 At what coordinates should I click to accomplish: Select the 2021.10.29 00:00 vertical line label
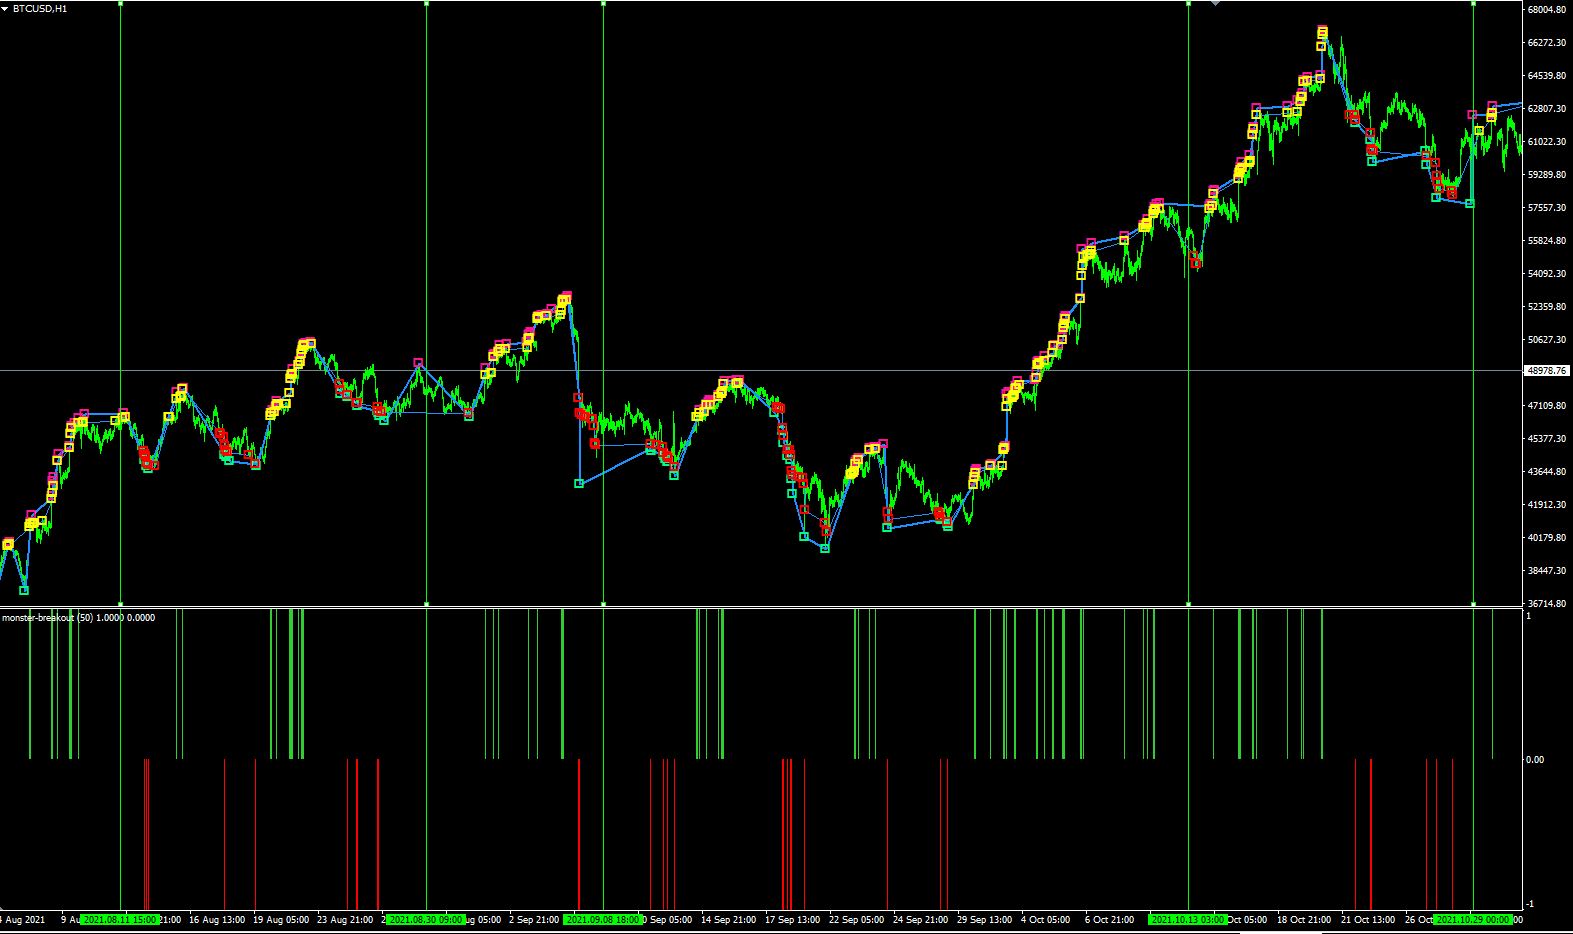coord(1473,919)
